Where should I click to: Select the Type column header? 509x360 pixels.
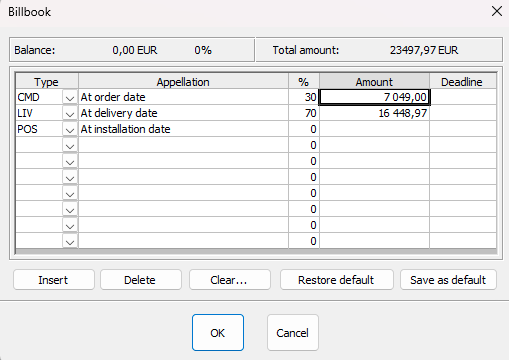[x=47, y=82]
